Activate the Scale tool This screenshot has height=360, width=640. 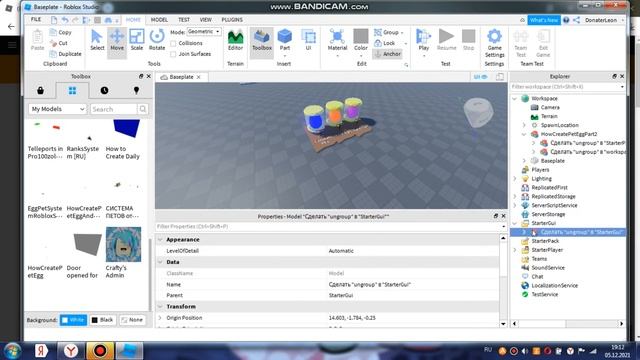click(x=137, y=40)
